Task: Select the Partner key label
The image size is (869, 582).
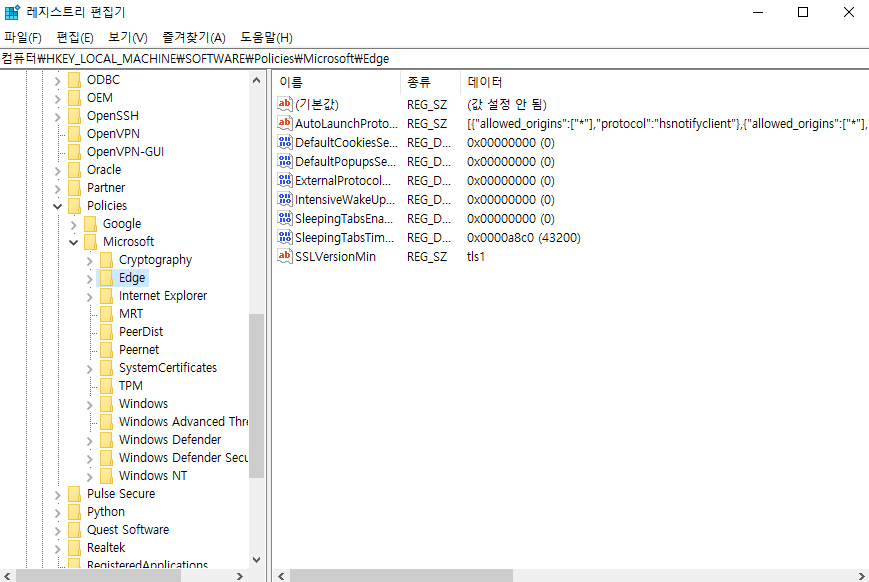Action: click(106, 188)
